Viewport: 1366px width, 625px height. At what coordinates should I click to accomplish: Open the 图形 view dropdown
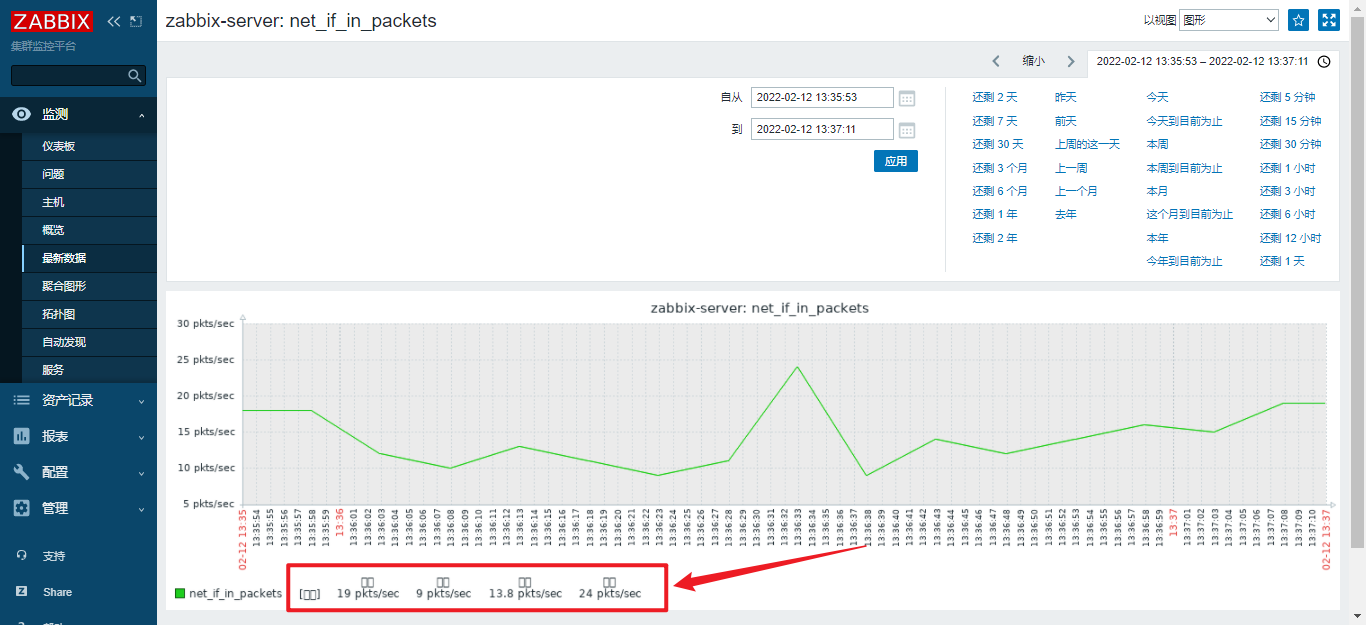pyautogui.click(x=1228, y=20)
